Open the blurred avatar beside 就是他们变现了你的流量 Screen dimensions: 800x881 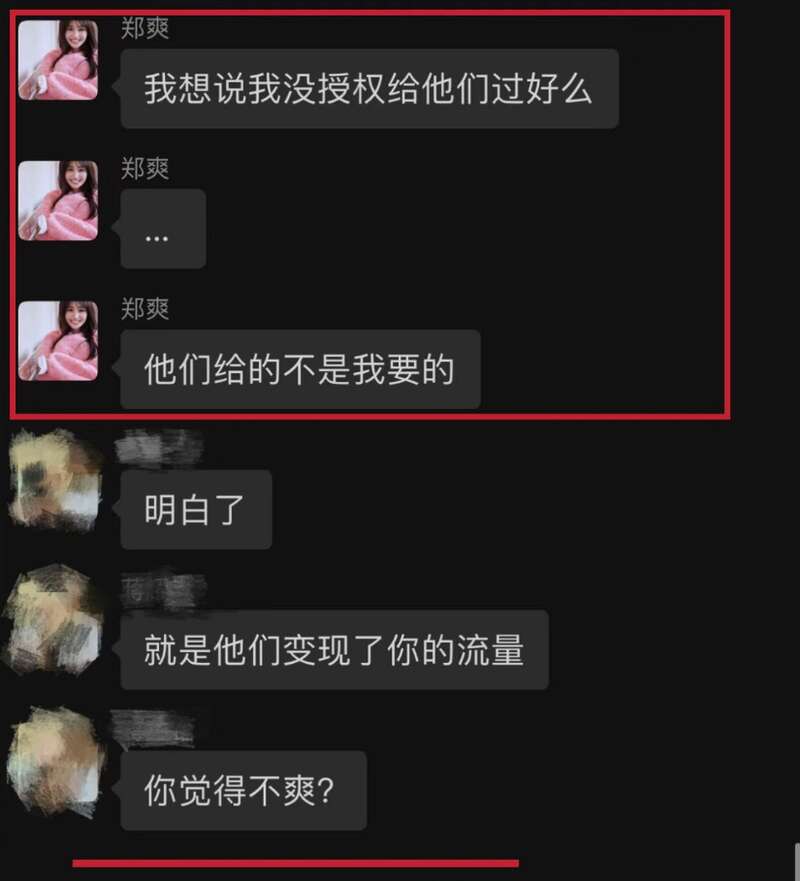[53, 619]
